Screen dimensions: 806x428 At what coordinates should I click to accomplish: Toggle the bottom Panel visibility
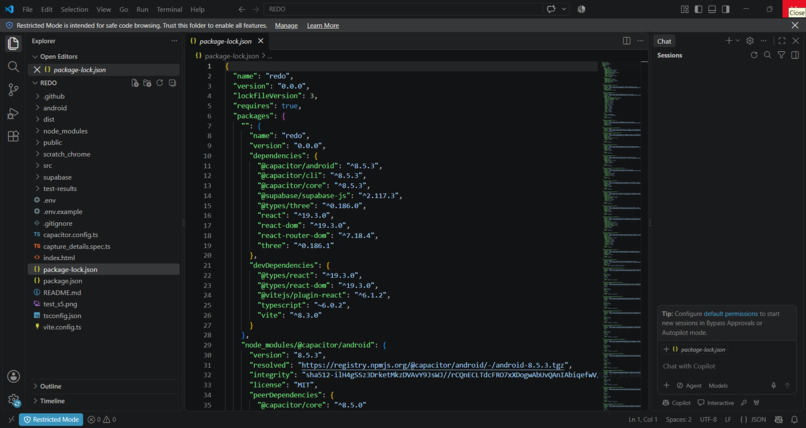pos(712,9)
